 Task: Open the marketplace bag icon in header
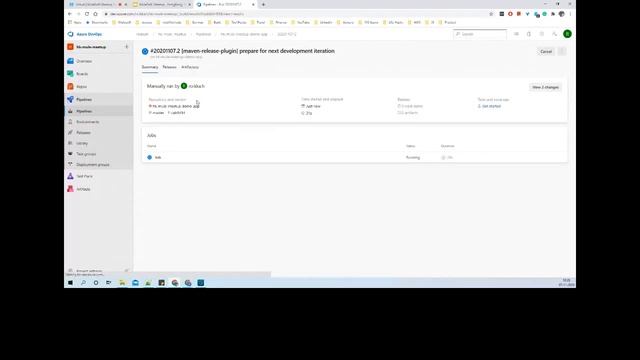pos(529,34)
